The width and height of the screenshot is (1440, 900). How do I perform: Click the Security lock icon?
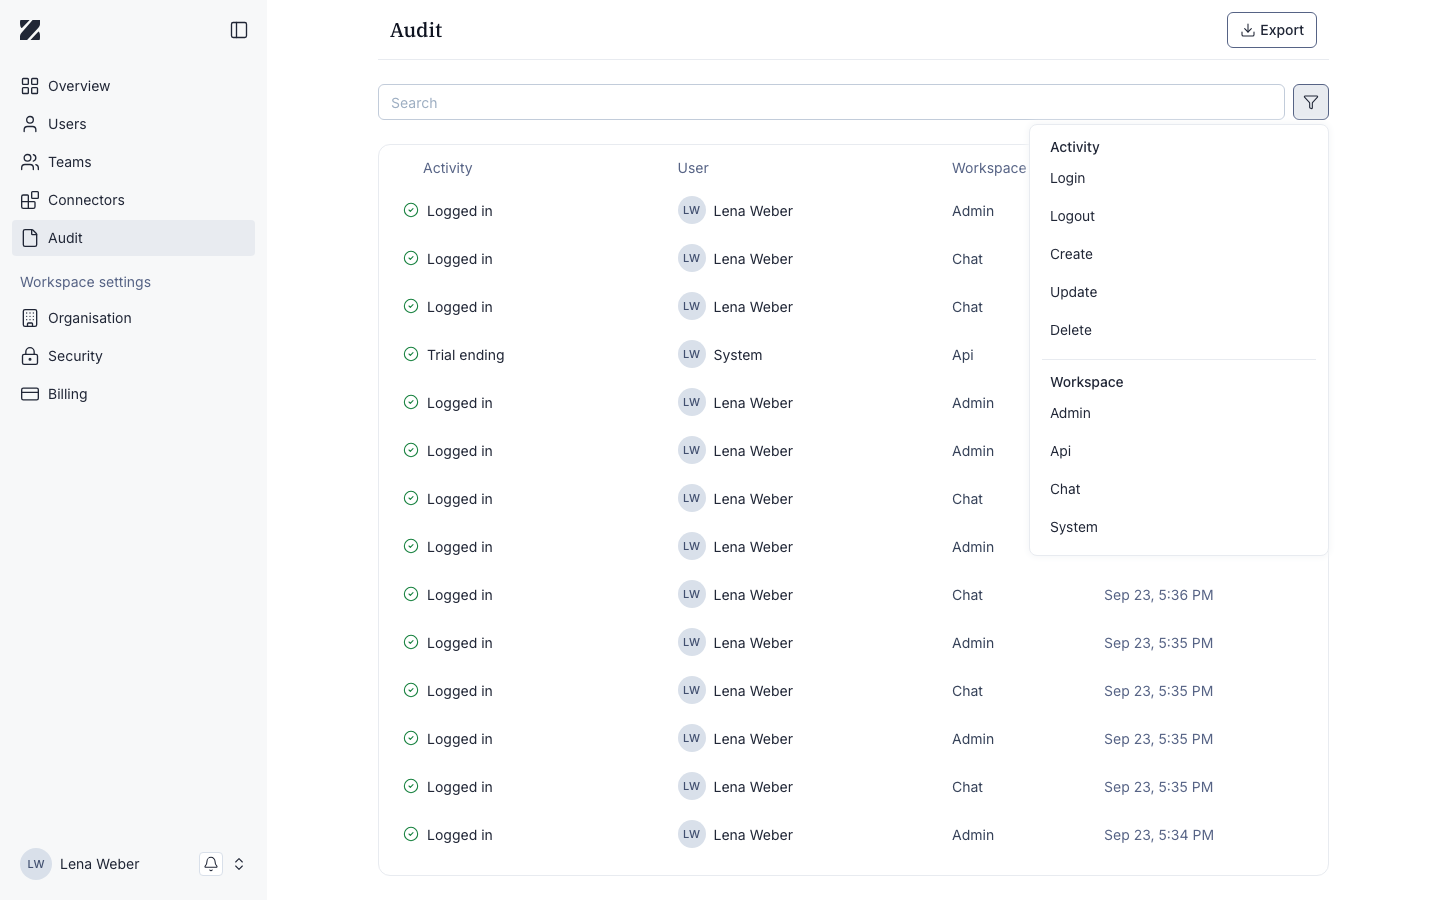click(x=30, y=356)
